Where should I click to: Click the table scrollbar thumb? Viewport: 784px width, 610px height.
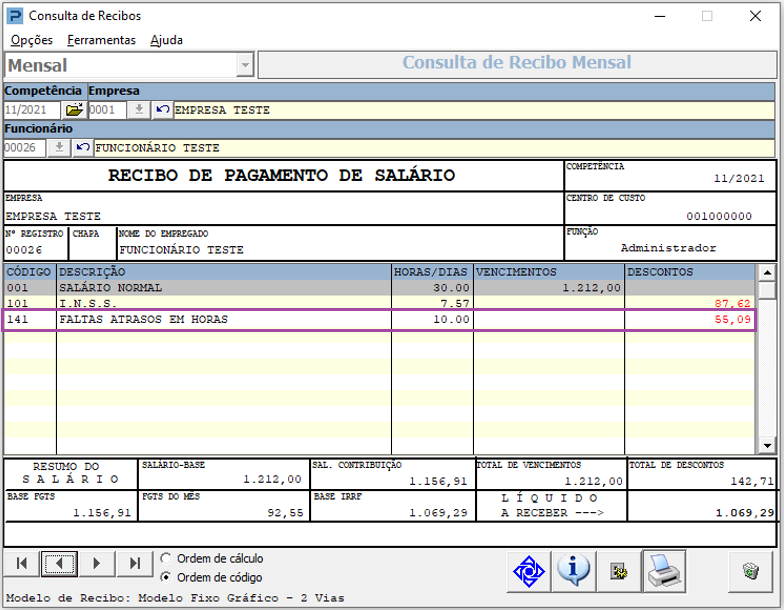point(766,290)
